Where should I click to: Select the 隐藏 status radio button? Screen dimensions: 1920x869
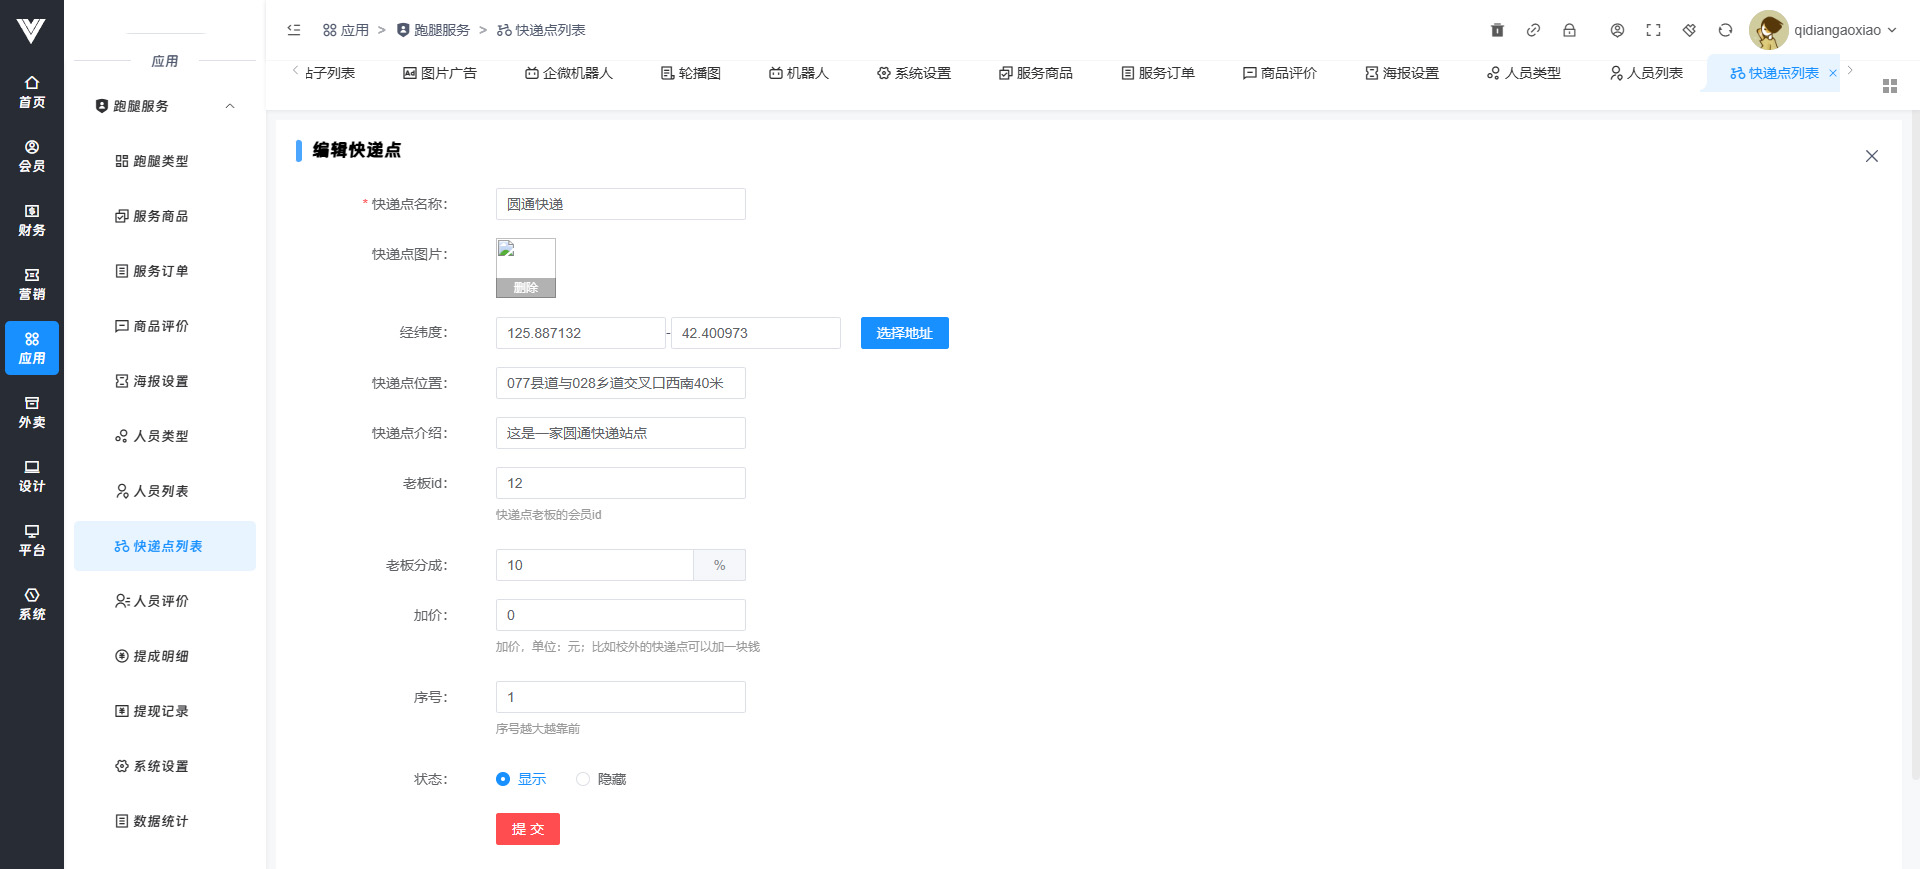coord(583,779)
